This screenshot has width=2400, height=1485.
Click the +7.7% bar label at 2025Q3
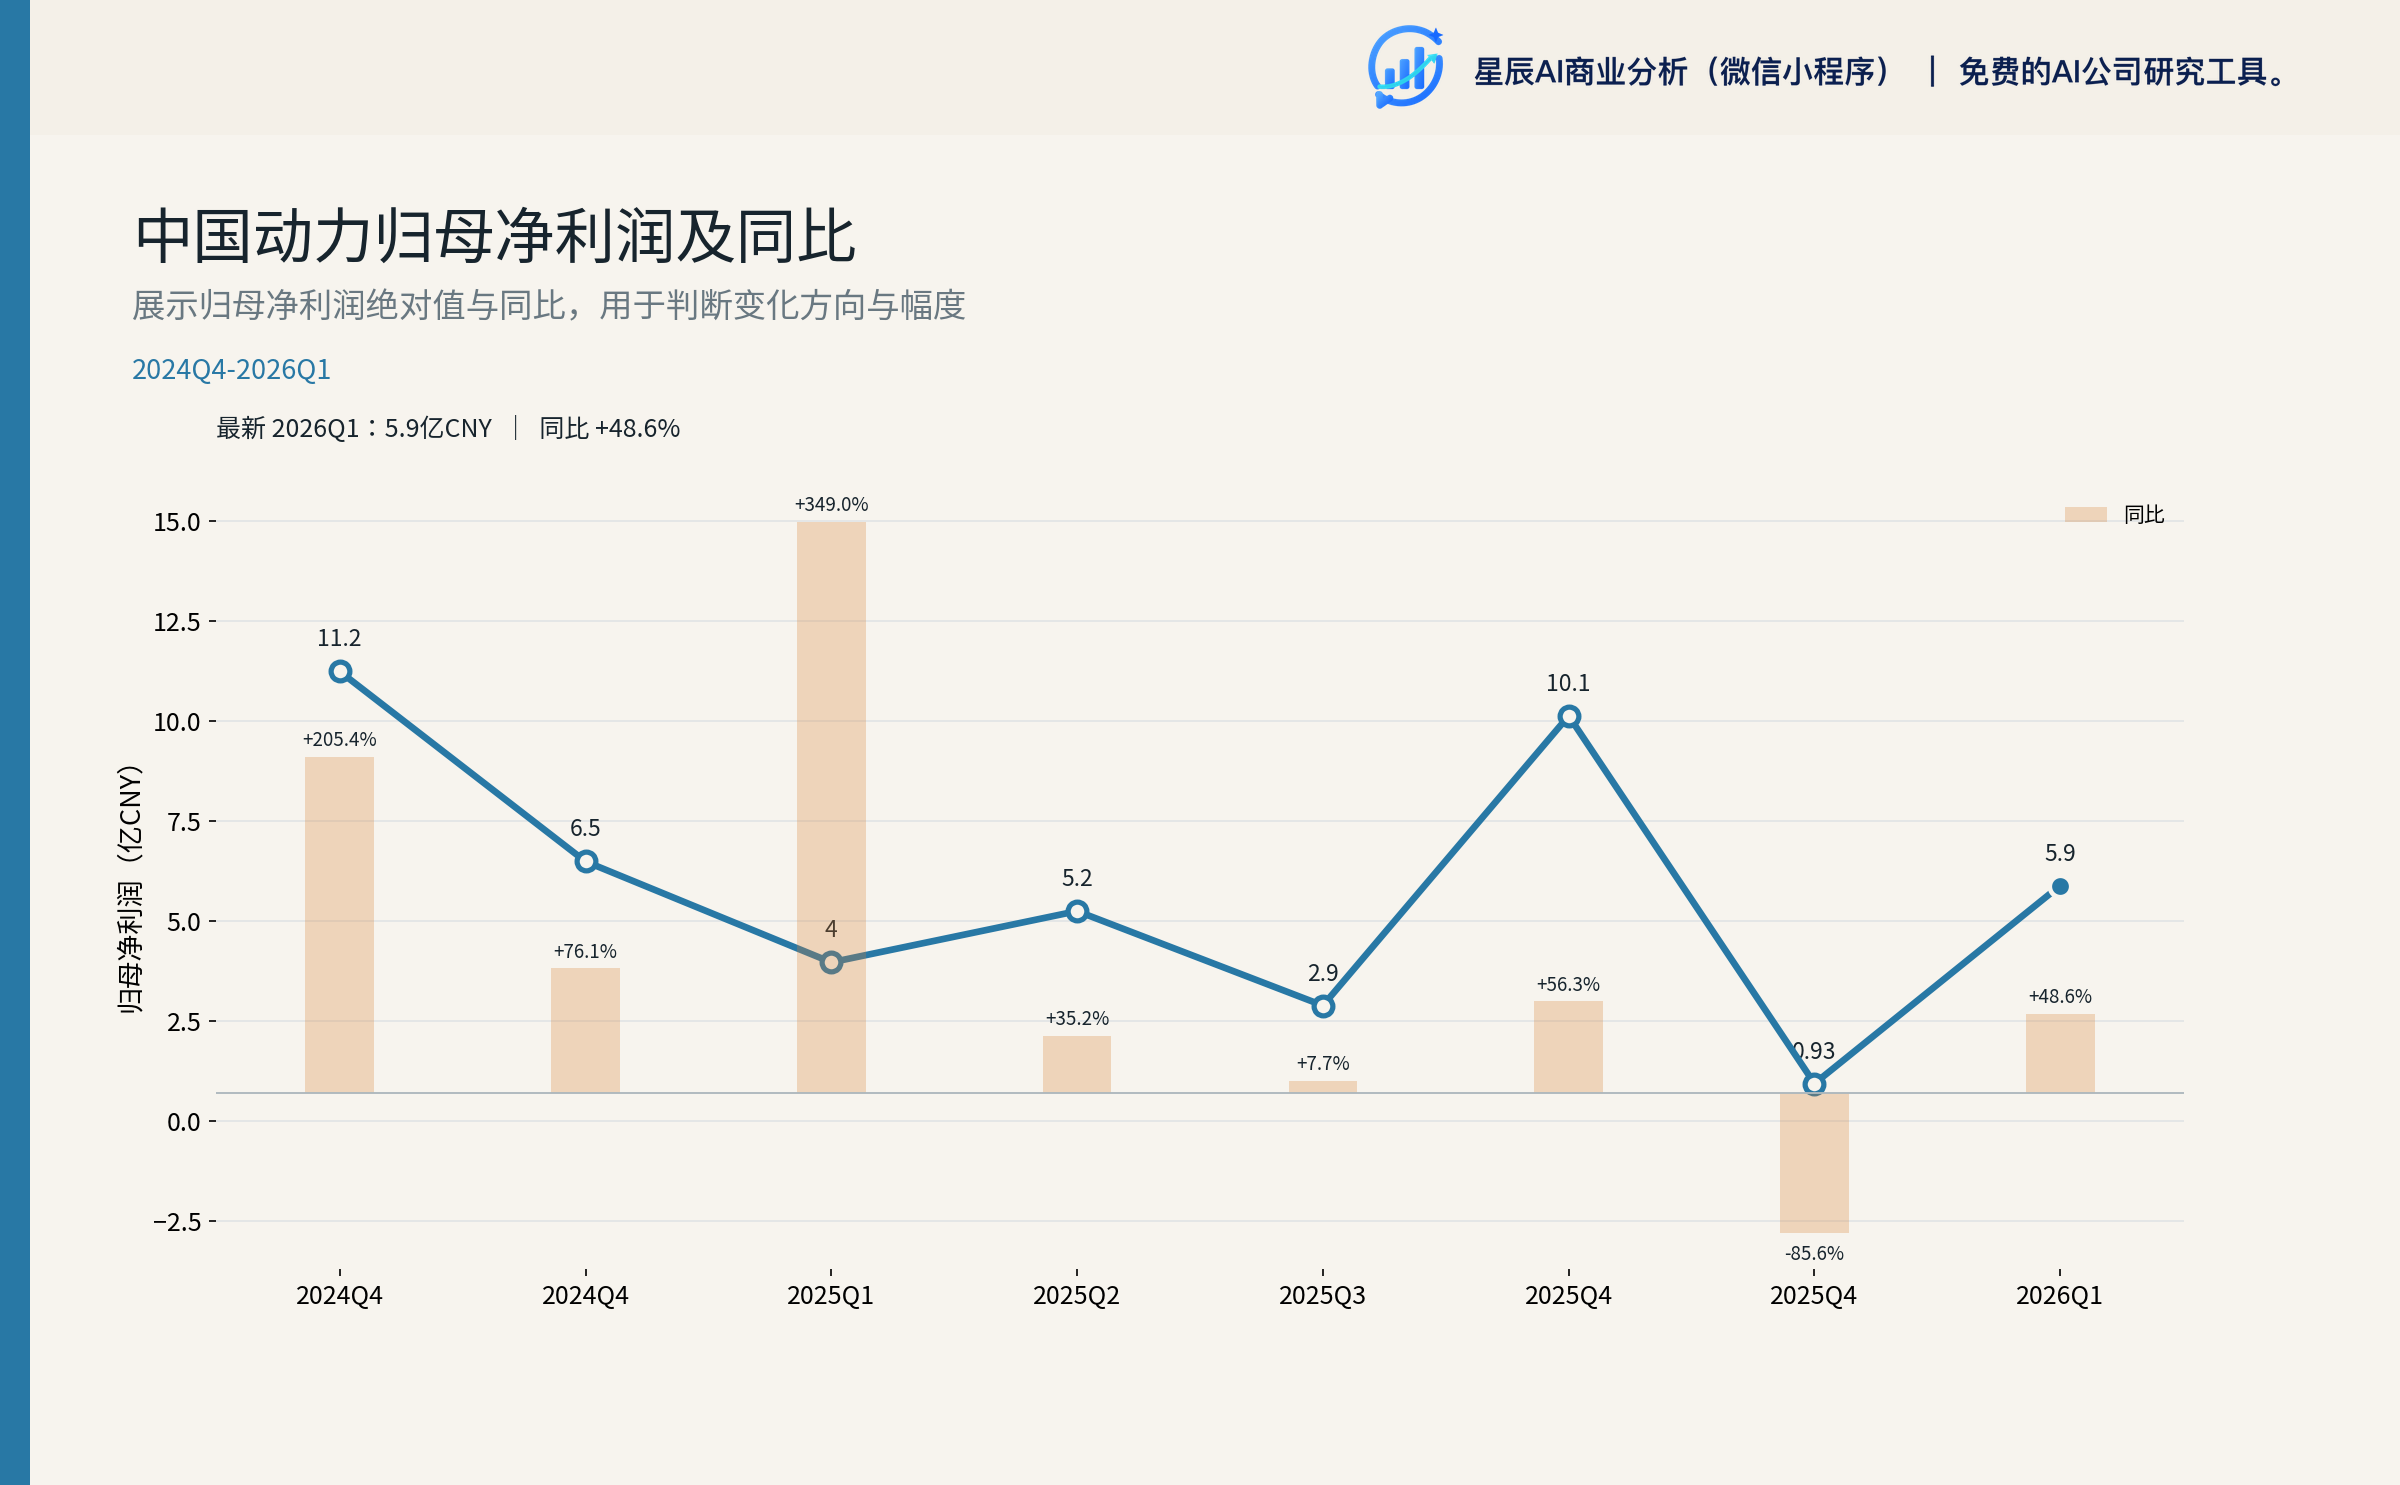point(1323,1063)
